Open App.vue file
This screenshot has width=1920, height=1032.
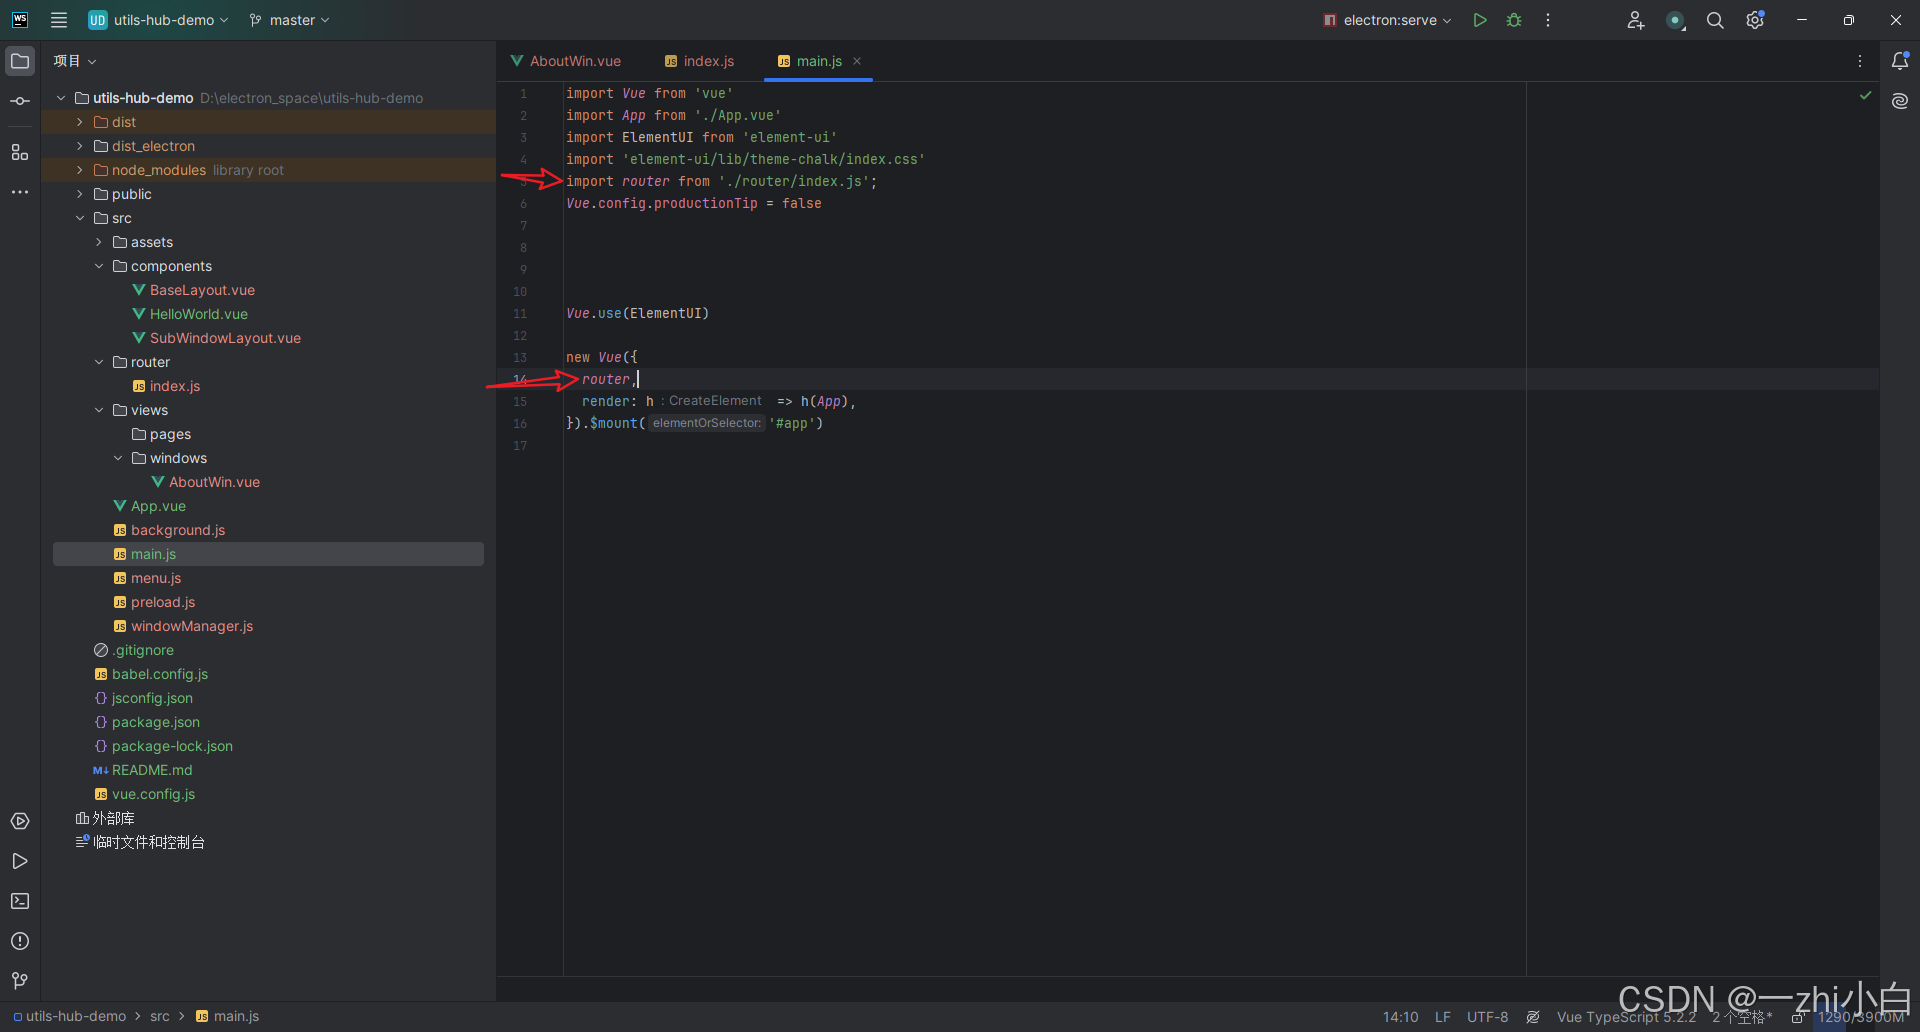158,506
